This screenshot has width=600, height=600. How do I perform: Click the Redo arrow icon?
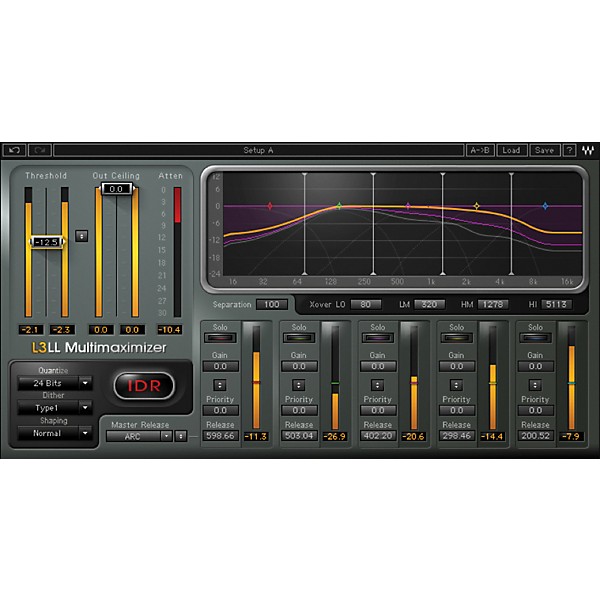[39, 150]
